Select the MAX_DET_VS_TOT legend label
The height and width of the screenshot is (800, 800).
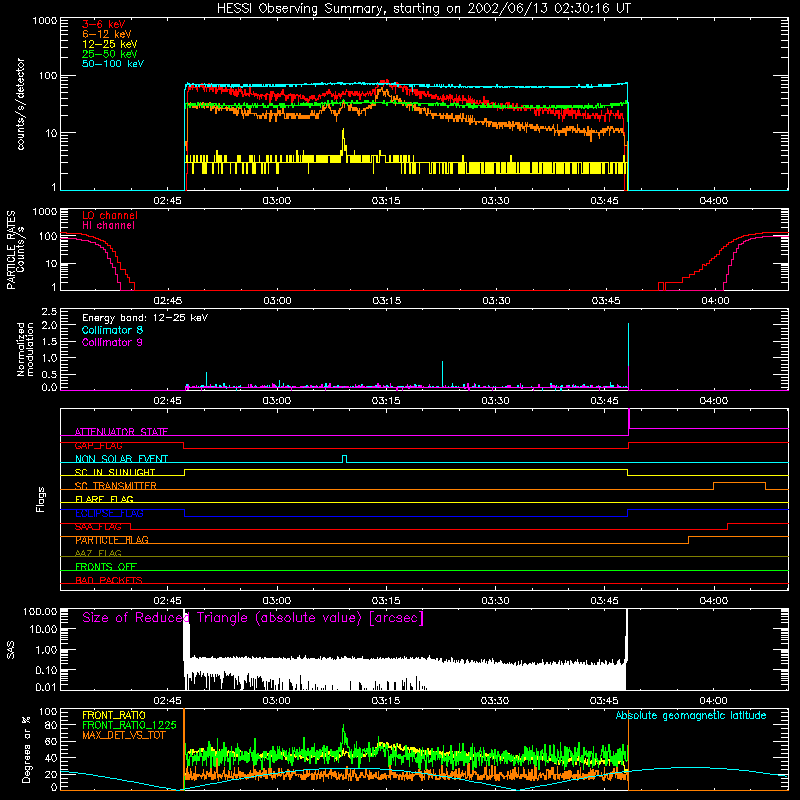click(123, 735)
